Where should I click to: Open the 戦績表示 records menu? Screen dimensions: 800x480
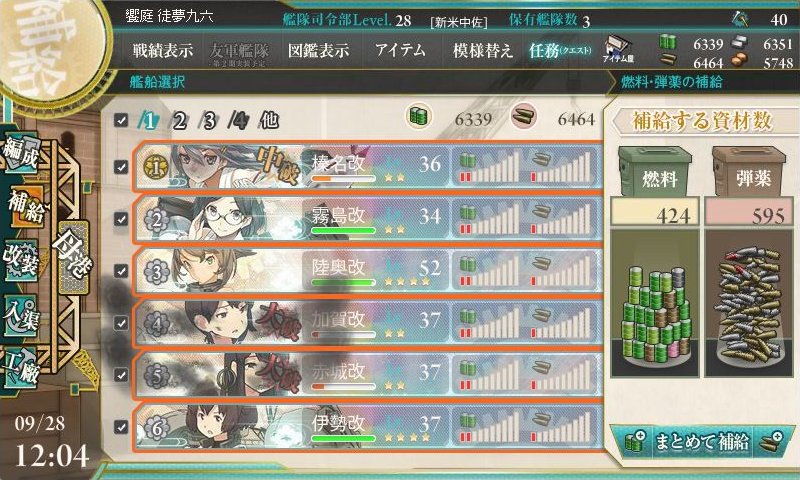pos(163,50)
